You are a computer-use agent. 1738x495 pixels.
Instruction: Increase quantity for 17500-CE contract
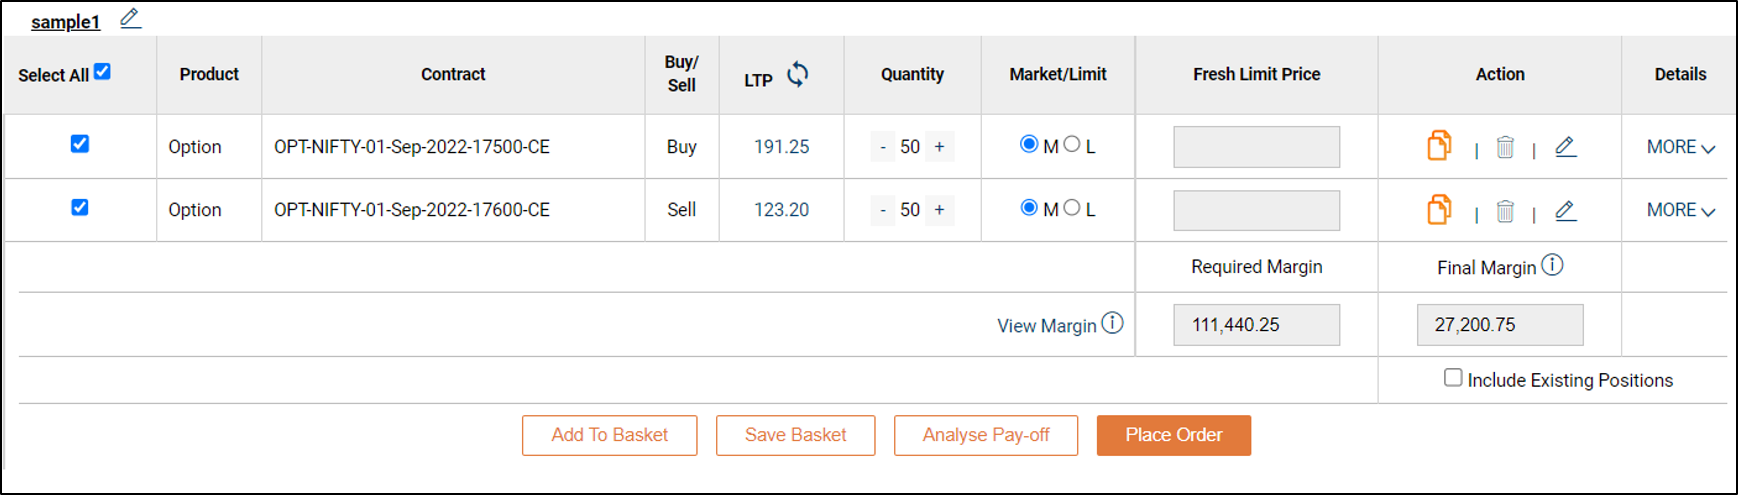click(x=939, y=147)
